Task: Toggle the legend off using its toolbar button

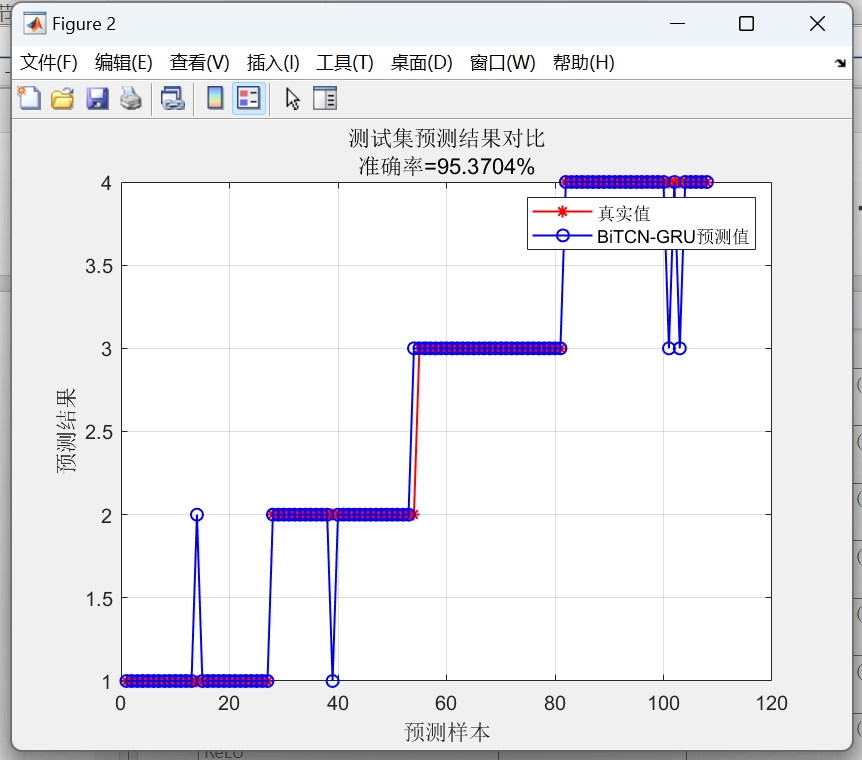Action: click(246, 98)
